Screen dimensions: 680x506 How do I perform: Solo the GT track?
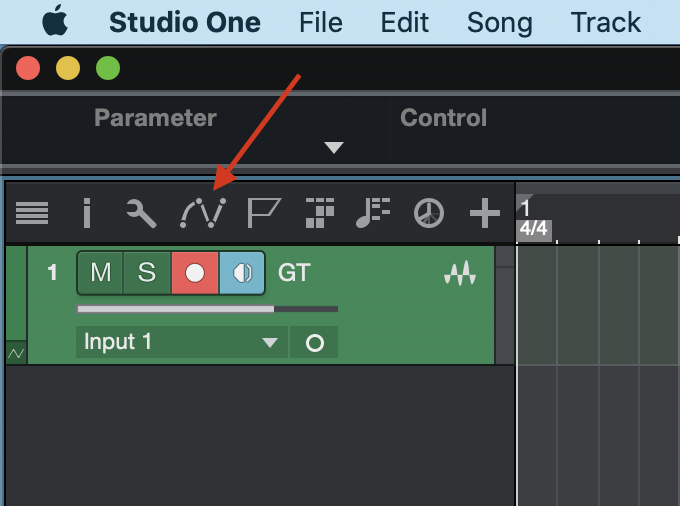pyautogui.click(x=147, y=273)
